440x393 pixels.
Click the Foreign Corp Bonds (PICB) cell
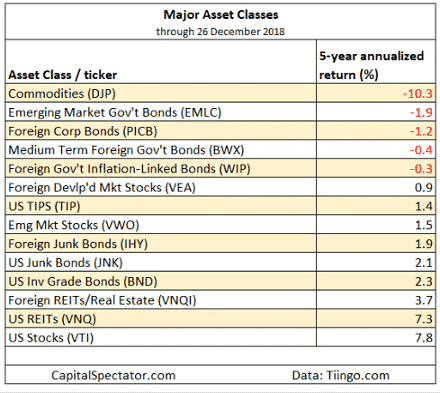tap(161, 131)
